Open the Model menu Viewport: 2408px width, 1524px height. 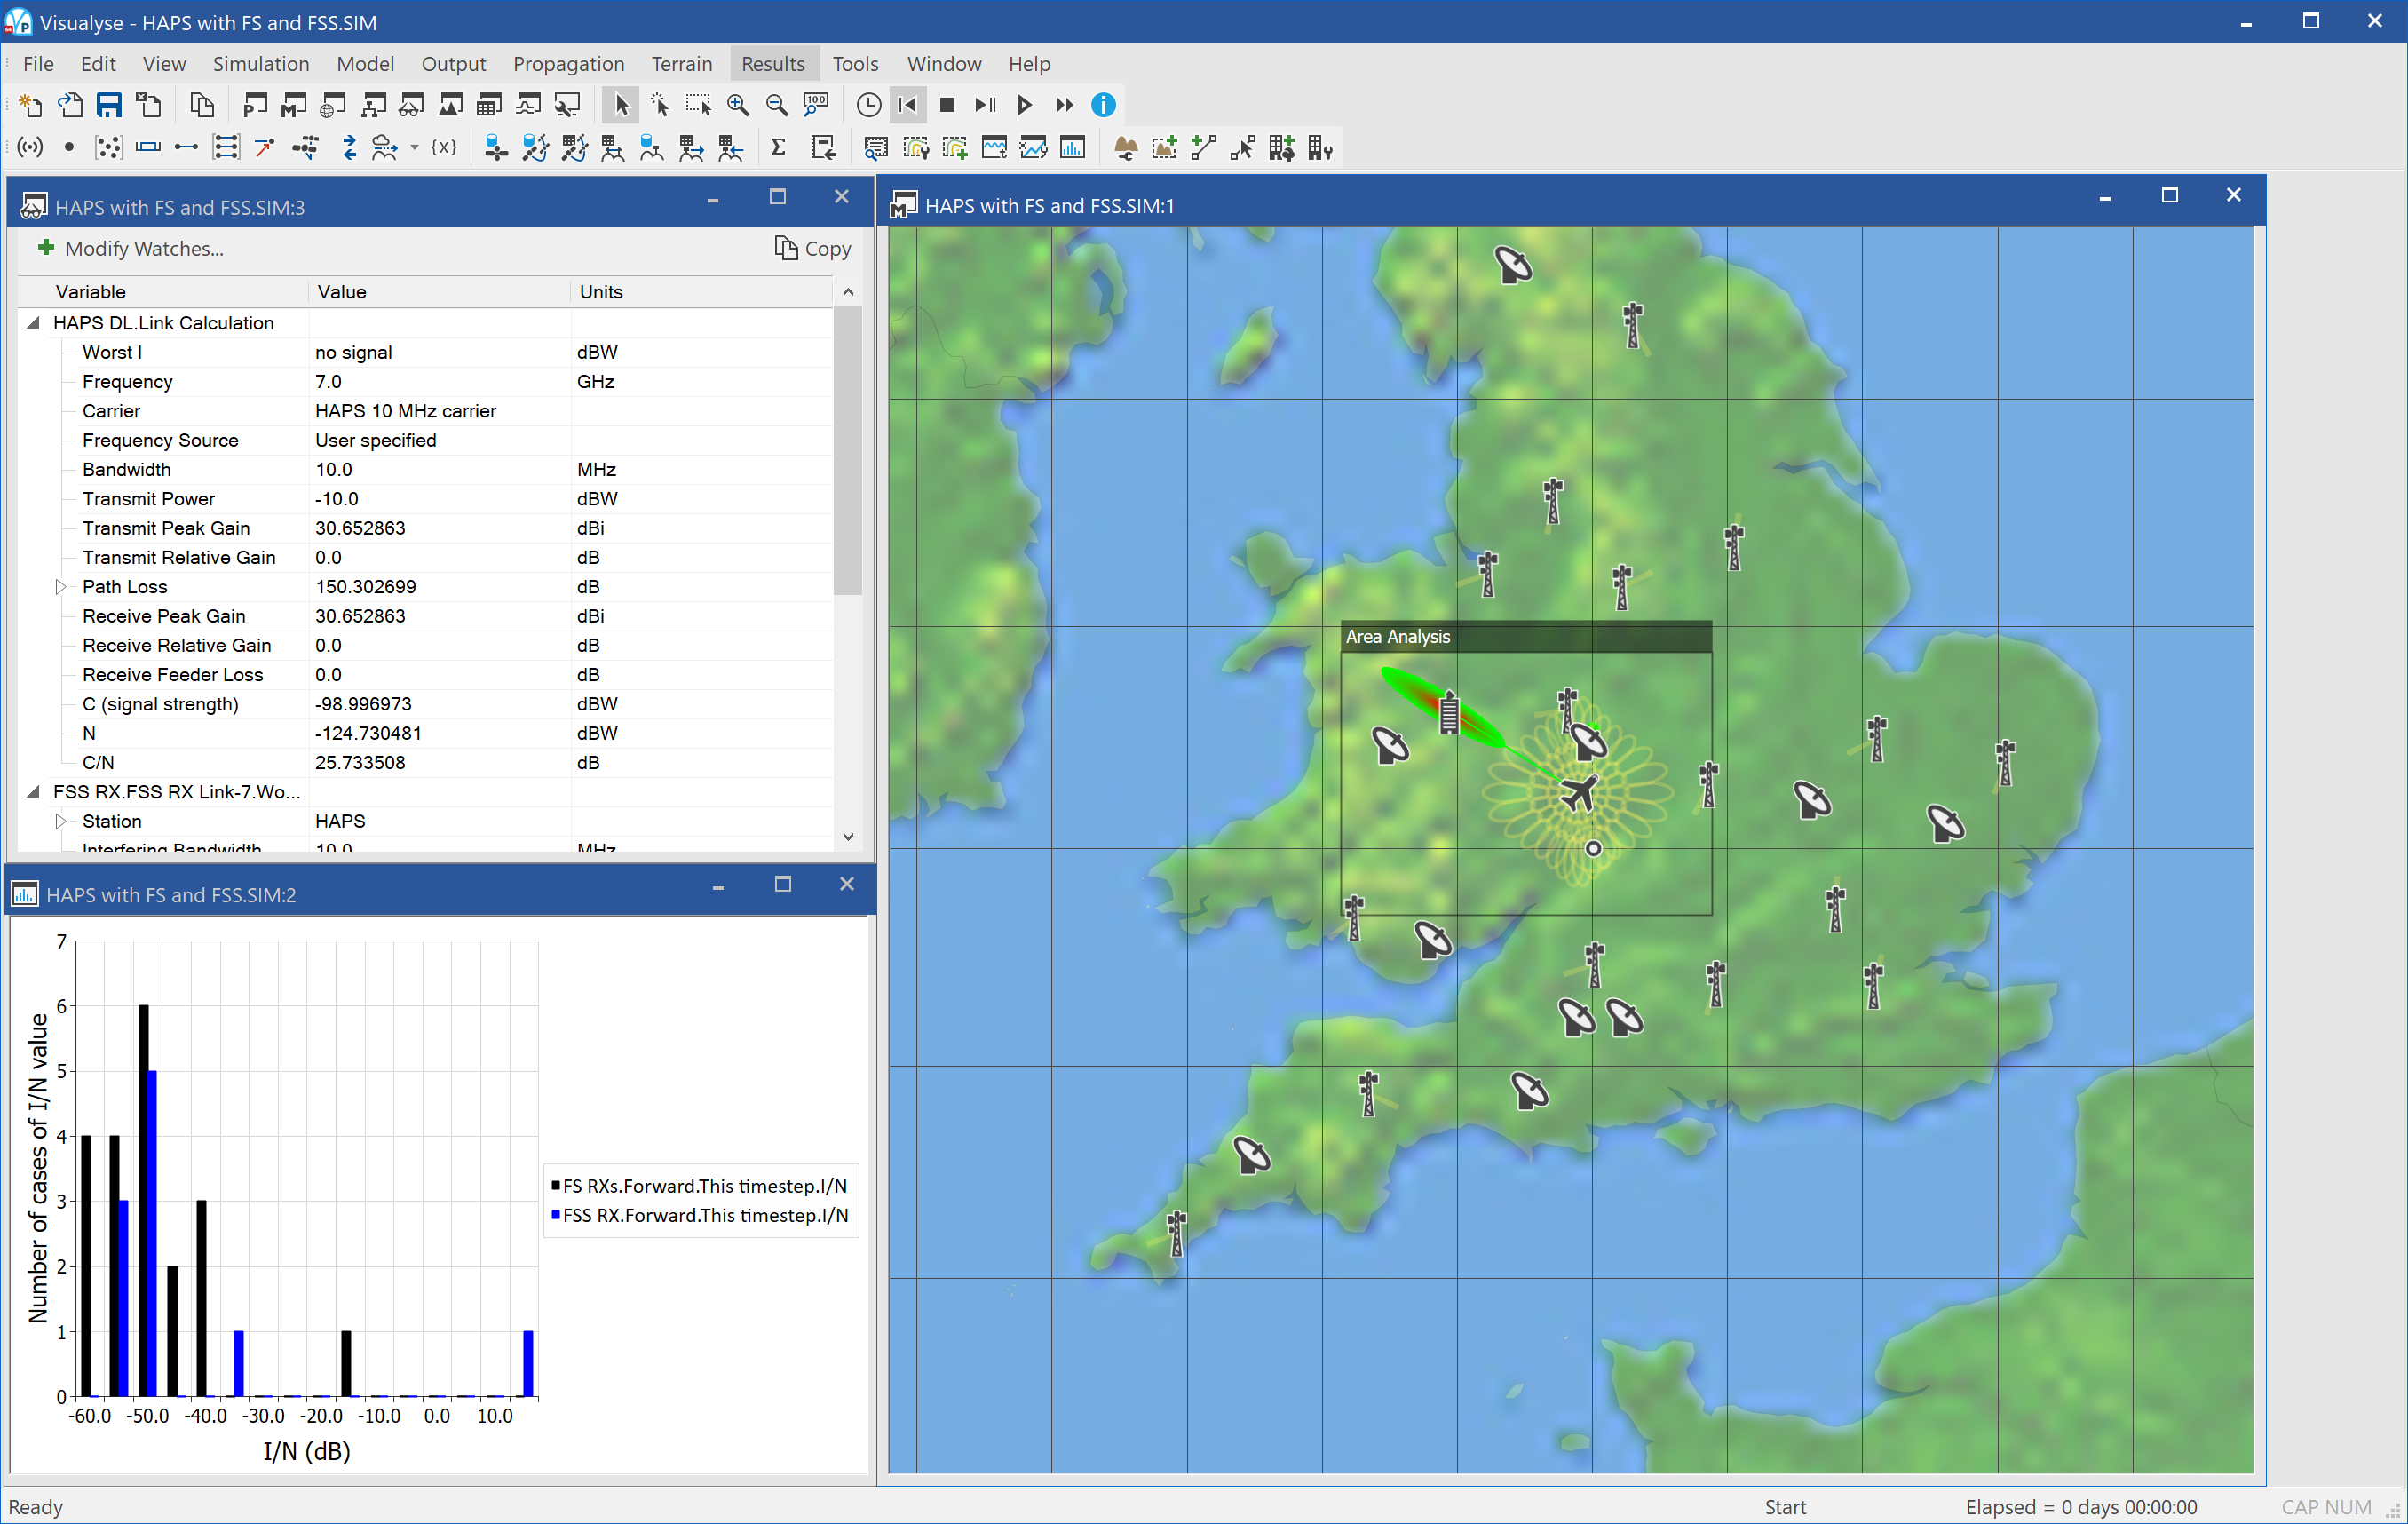click(365, 64)
